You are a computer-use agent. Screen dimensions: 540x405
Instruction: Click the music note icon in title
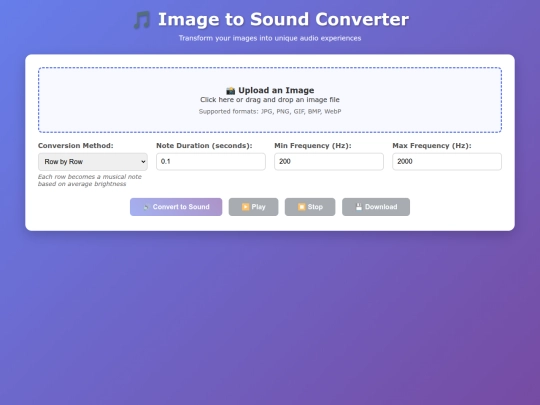142,20
